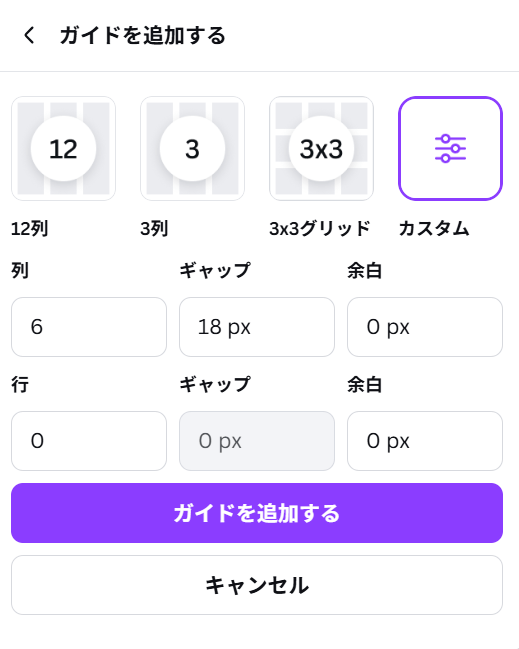The image size is (519, 649).
Task: Select the 12-column guide preset thumbnail
Action: click(63, 149)
